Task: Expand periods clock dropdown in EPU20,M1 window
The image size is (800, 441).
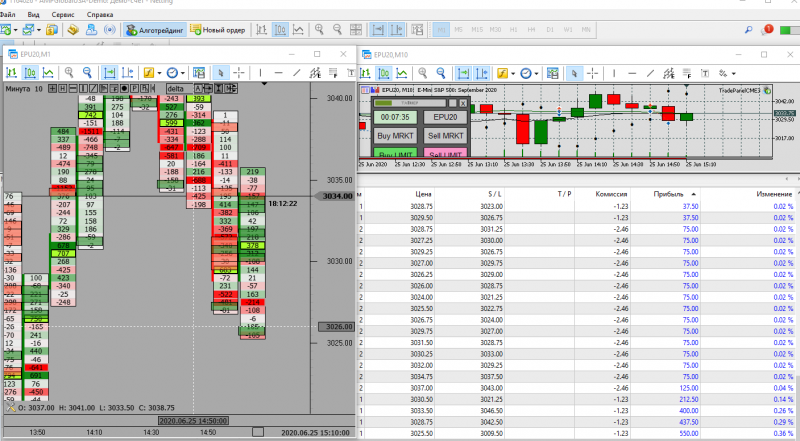Action: tap(183, 73)
